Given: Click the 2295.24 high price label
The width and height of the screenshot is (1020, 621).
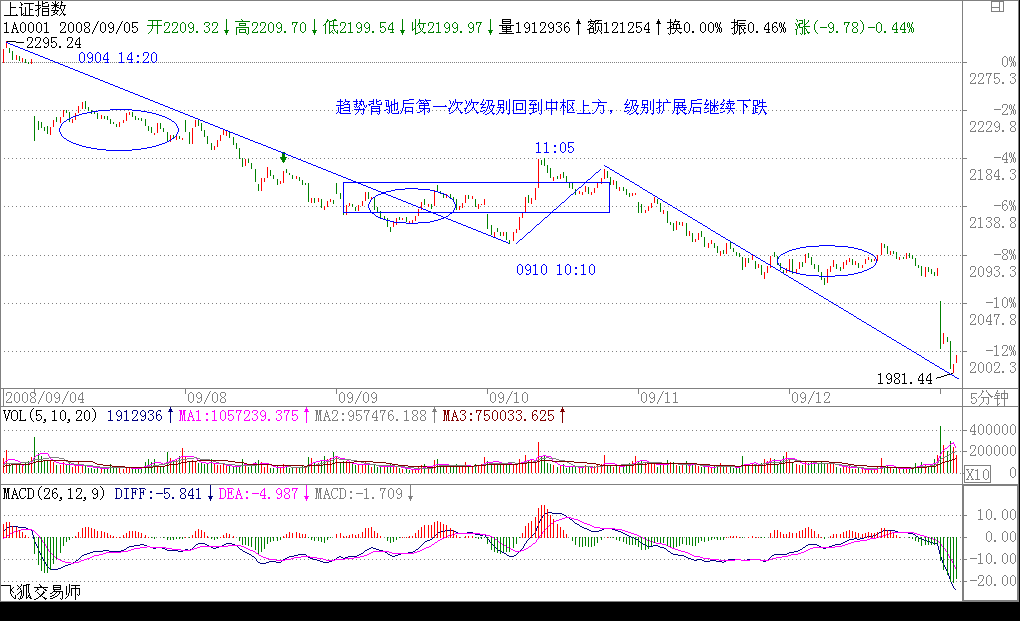Looking at the screenshot, I should tap(53, 43).
